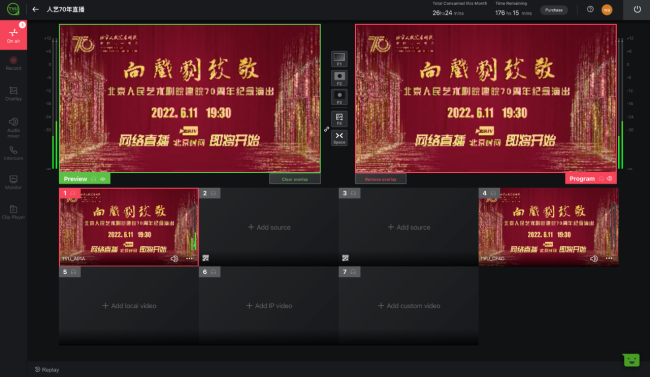Viewport: 650px width, 377px height.
Task: Toggle headphone on source 4
Action: [x=493, y=193]
